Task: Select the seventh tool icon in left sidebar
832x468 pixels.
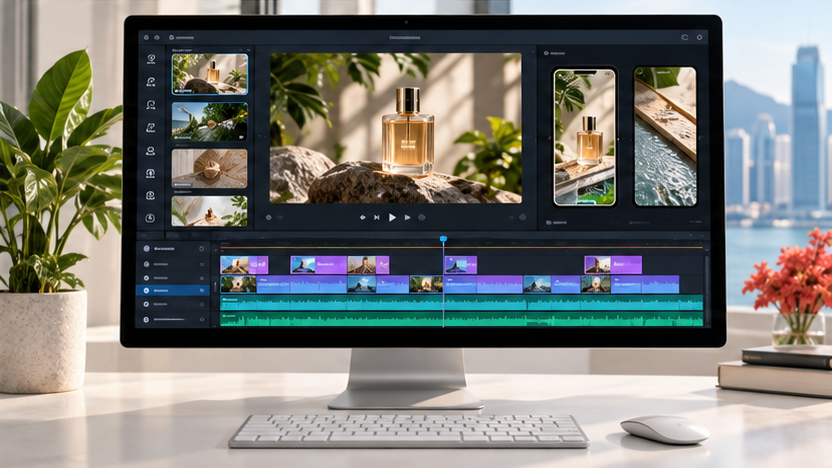Action: pyautogui.click(x=151, y=196)
